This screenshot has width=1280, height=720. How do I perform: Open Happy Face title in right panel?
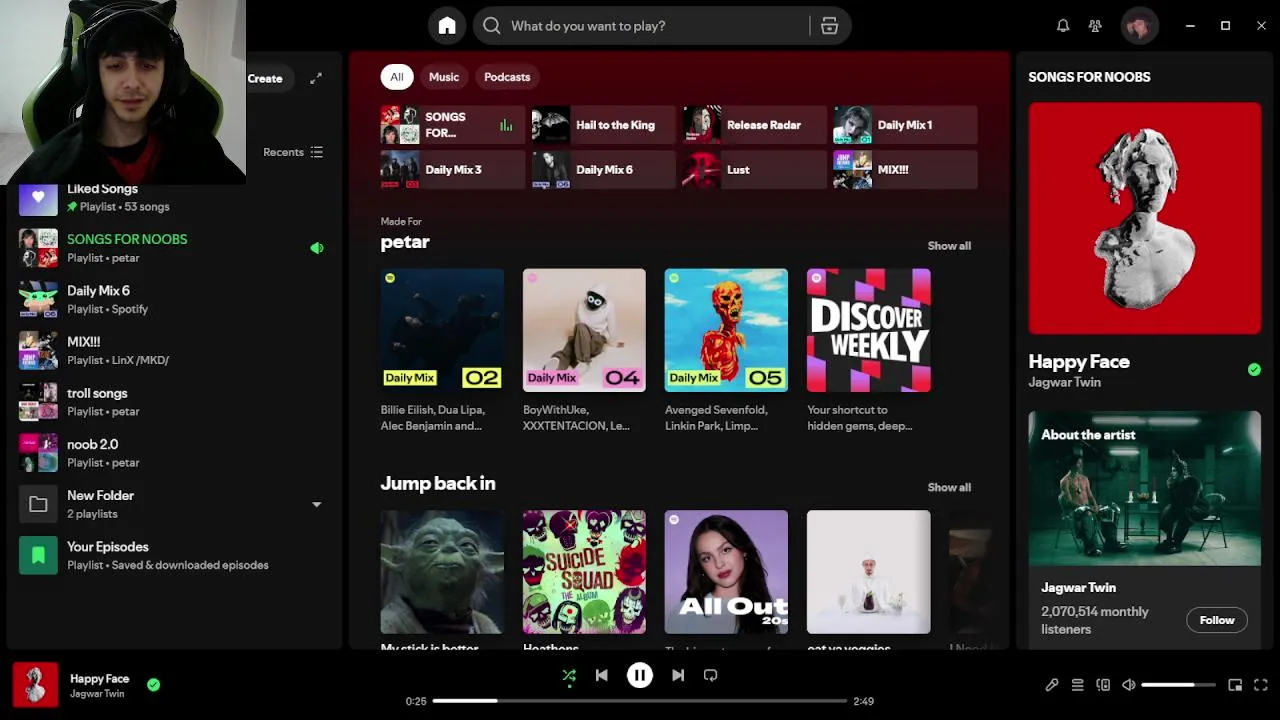pos(1079,362)
